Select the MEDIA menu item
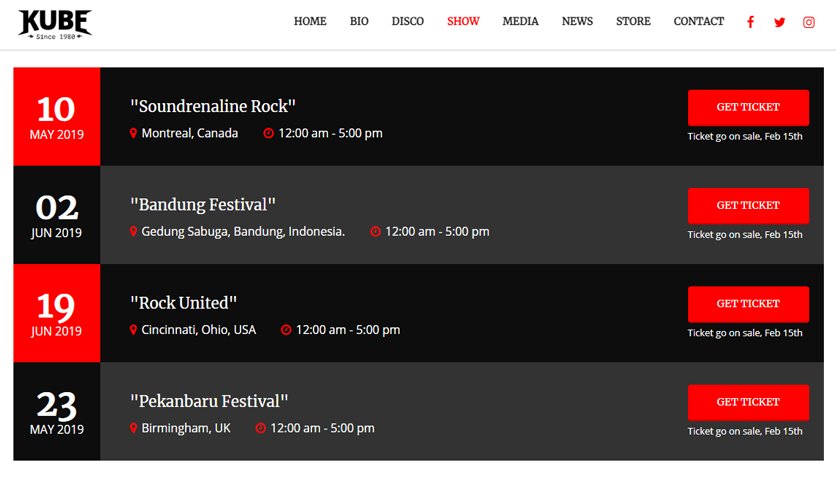This screenshot has height=484, width=836. 520,21
